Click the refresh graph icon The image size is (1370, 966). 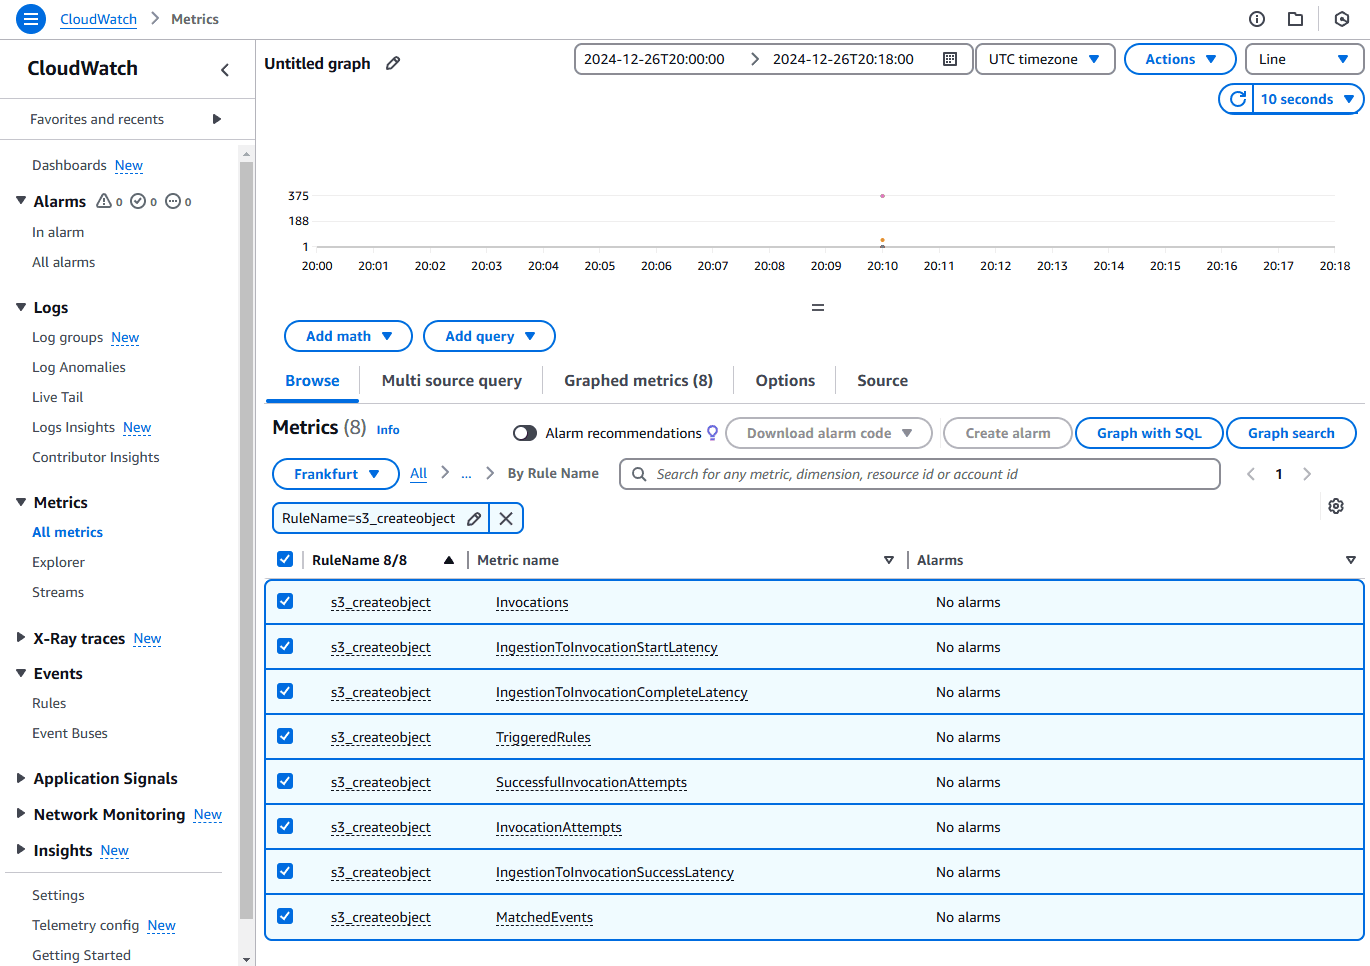1237,99
